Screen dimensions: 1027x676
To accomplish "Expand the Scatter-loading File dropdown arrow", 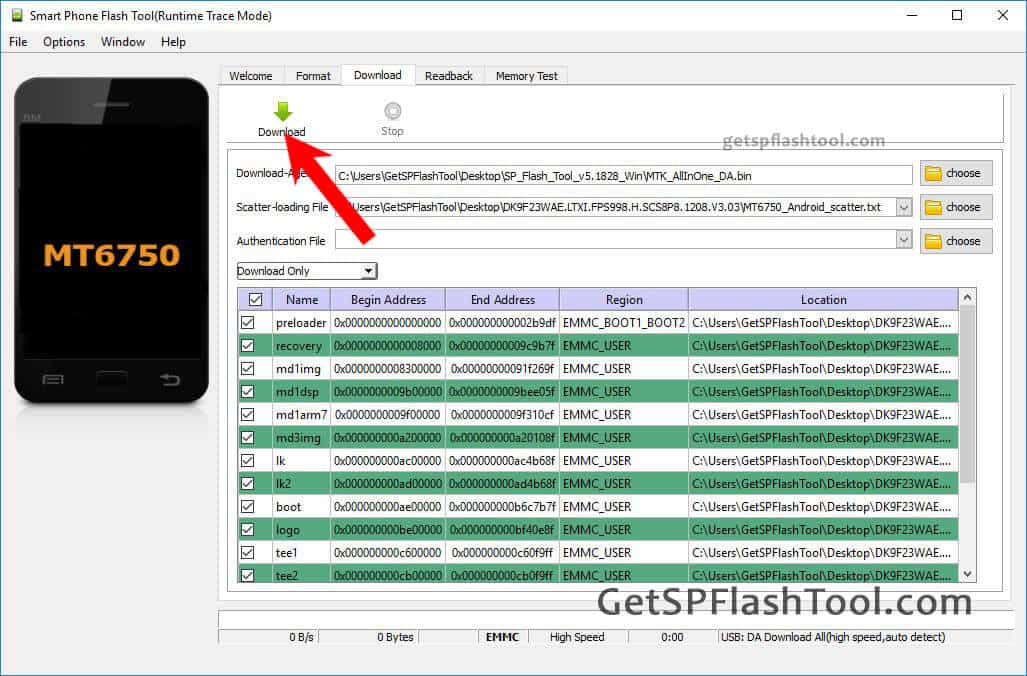I will (904, 207).
